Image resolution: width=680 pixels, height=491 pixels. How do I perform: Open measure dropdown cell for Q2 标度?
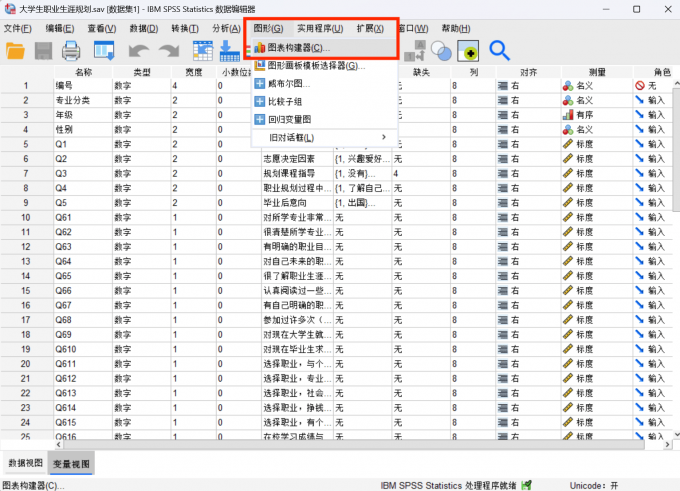(x=597, y=159)
